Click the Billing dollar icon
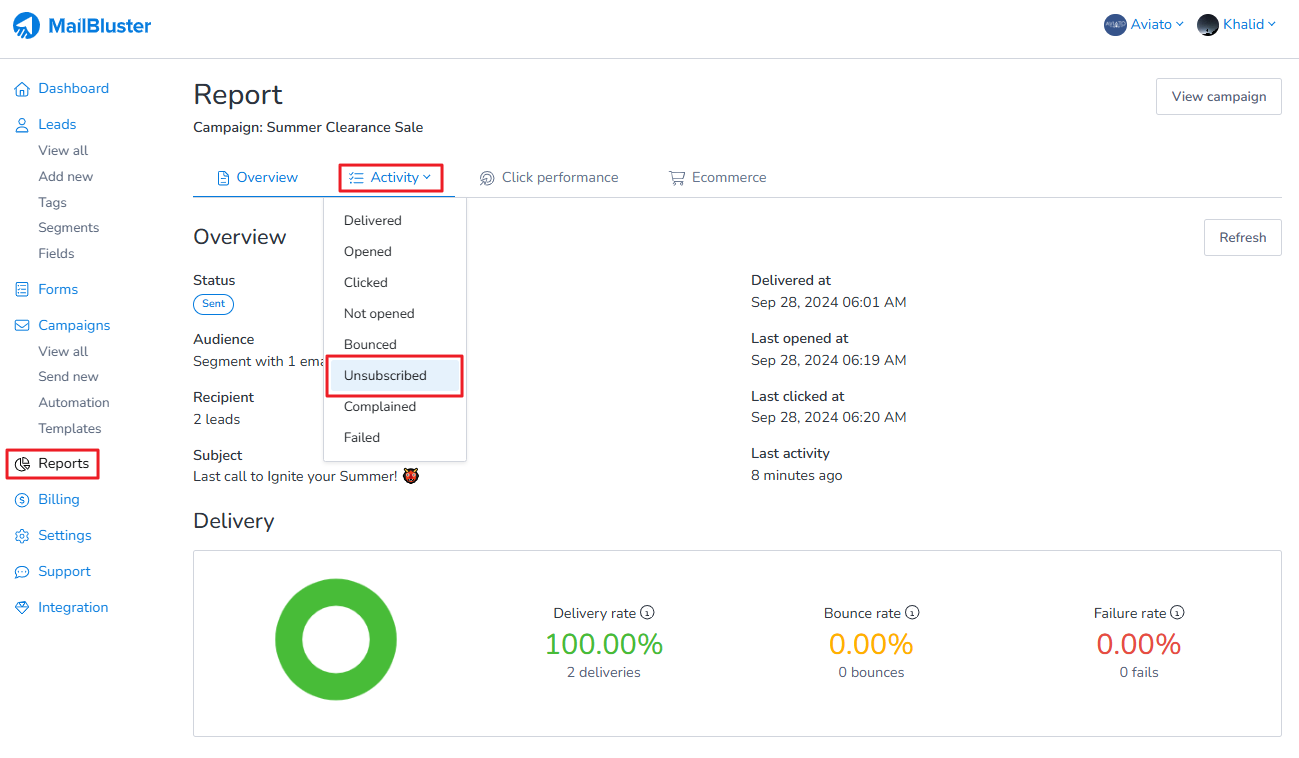The image size is (1299, 758). click(22, 500)
